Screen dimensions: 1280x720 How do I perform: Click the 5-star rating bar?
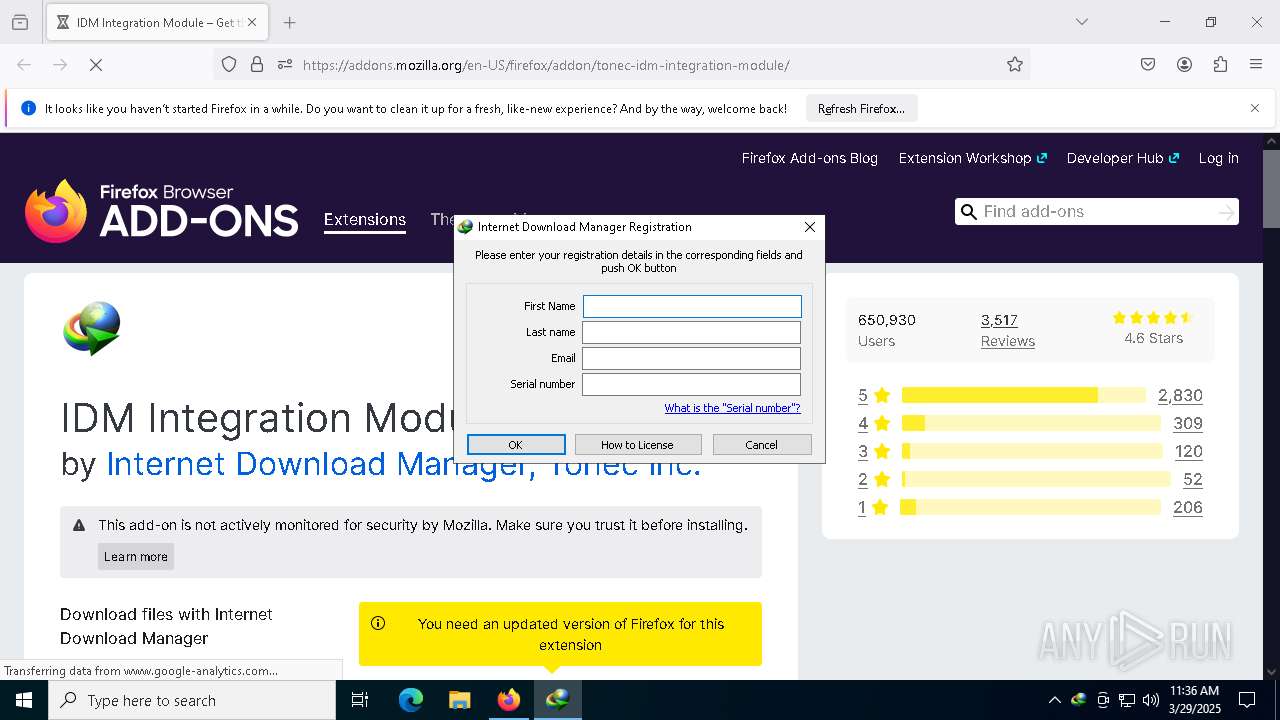tap(1023, 395)
